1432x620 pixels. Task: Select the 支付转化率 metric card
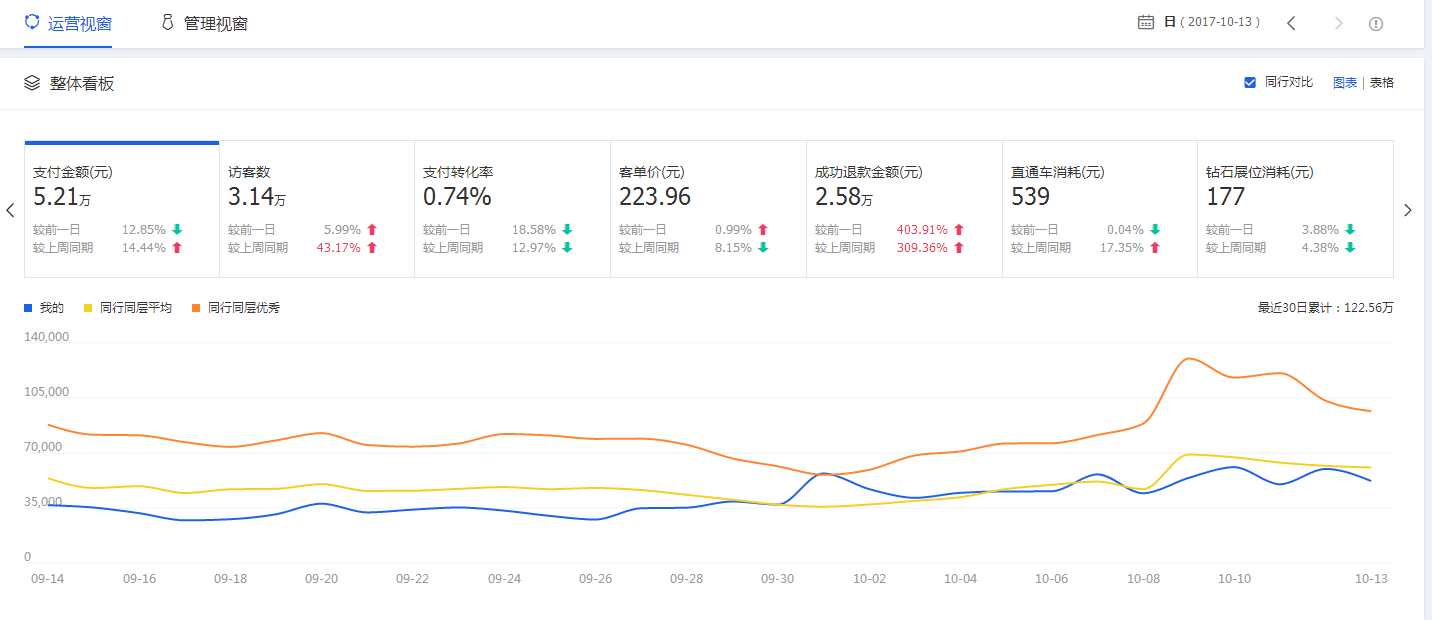click(x=512, y=209)
